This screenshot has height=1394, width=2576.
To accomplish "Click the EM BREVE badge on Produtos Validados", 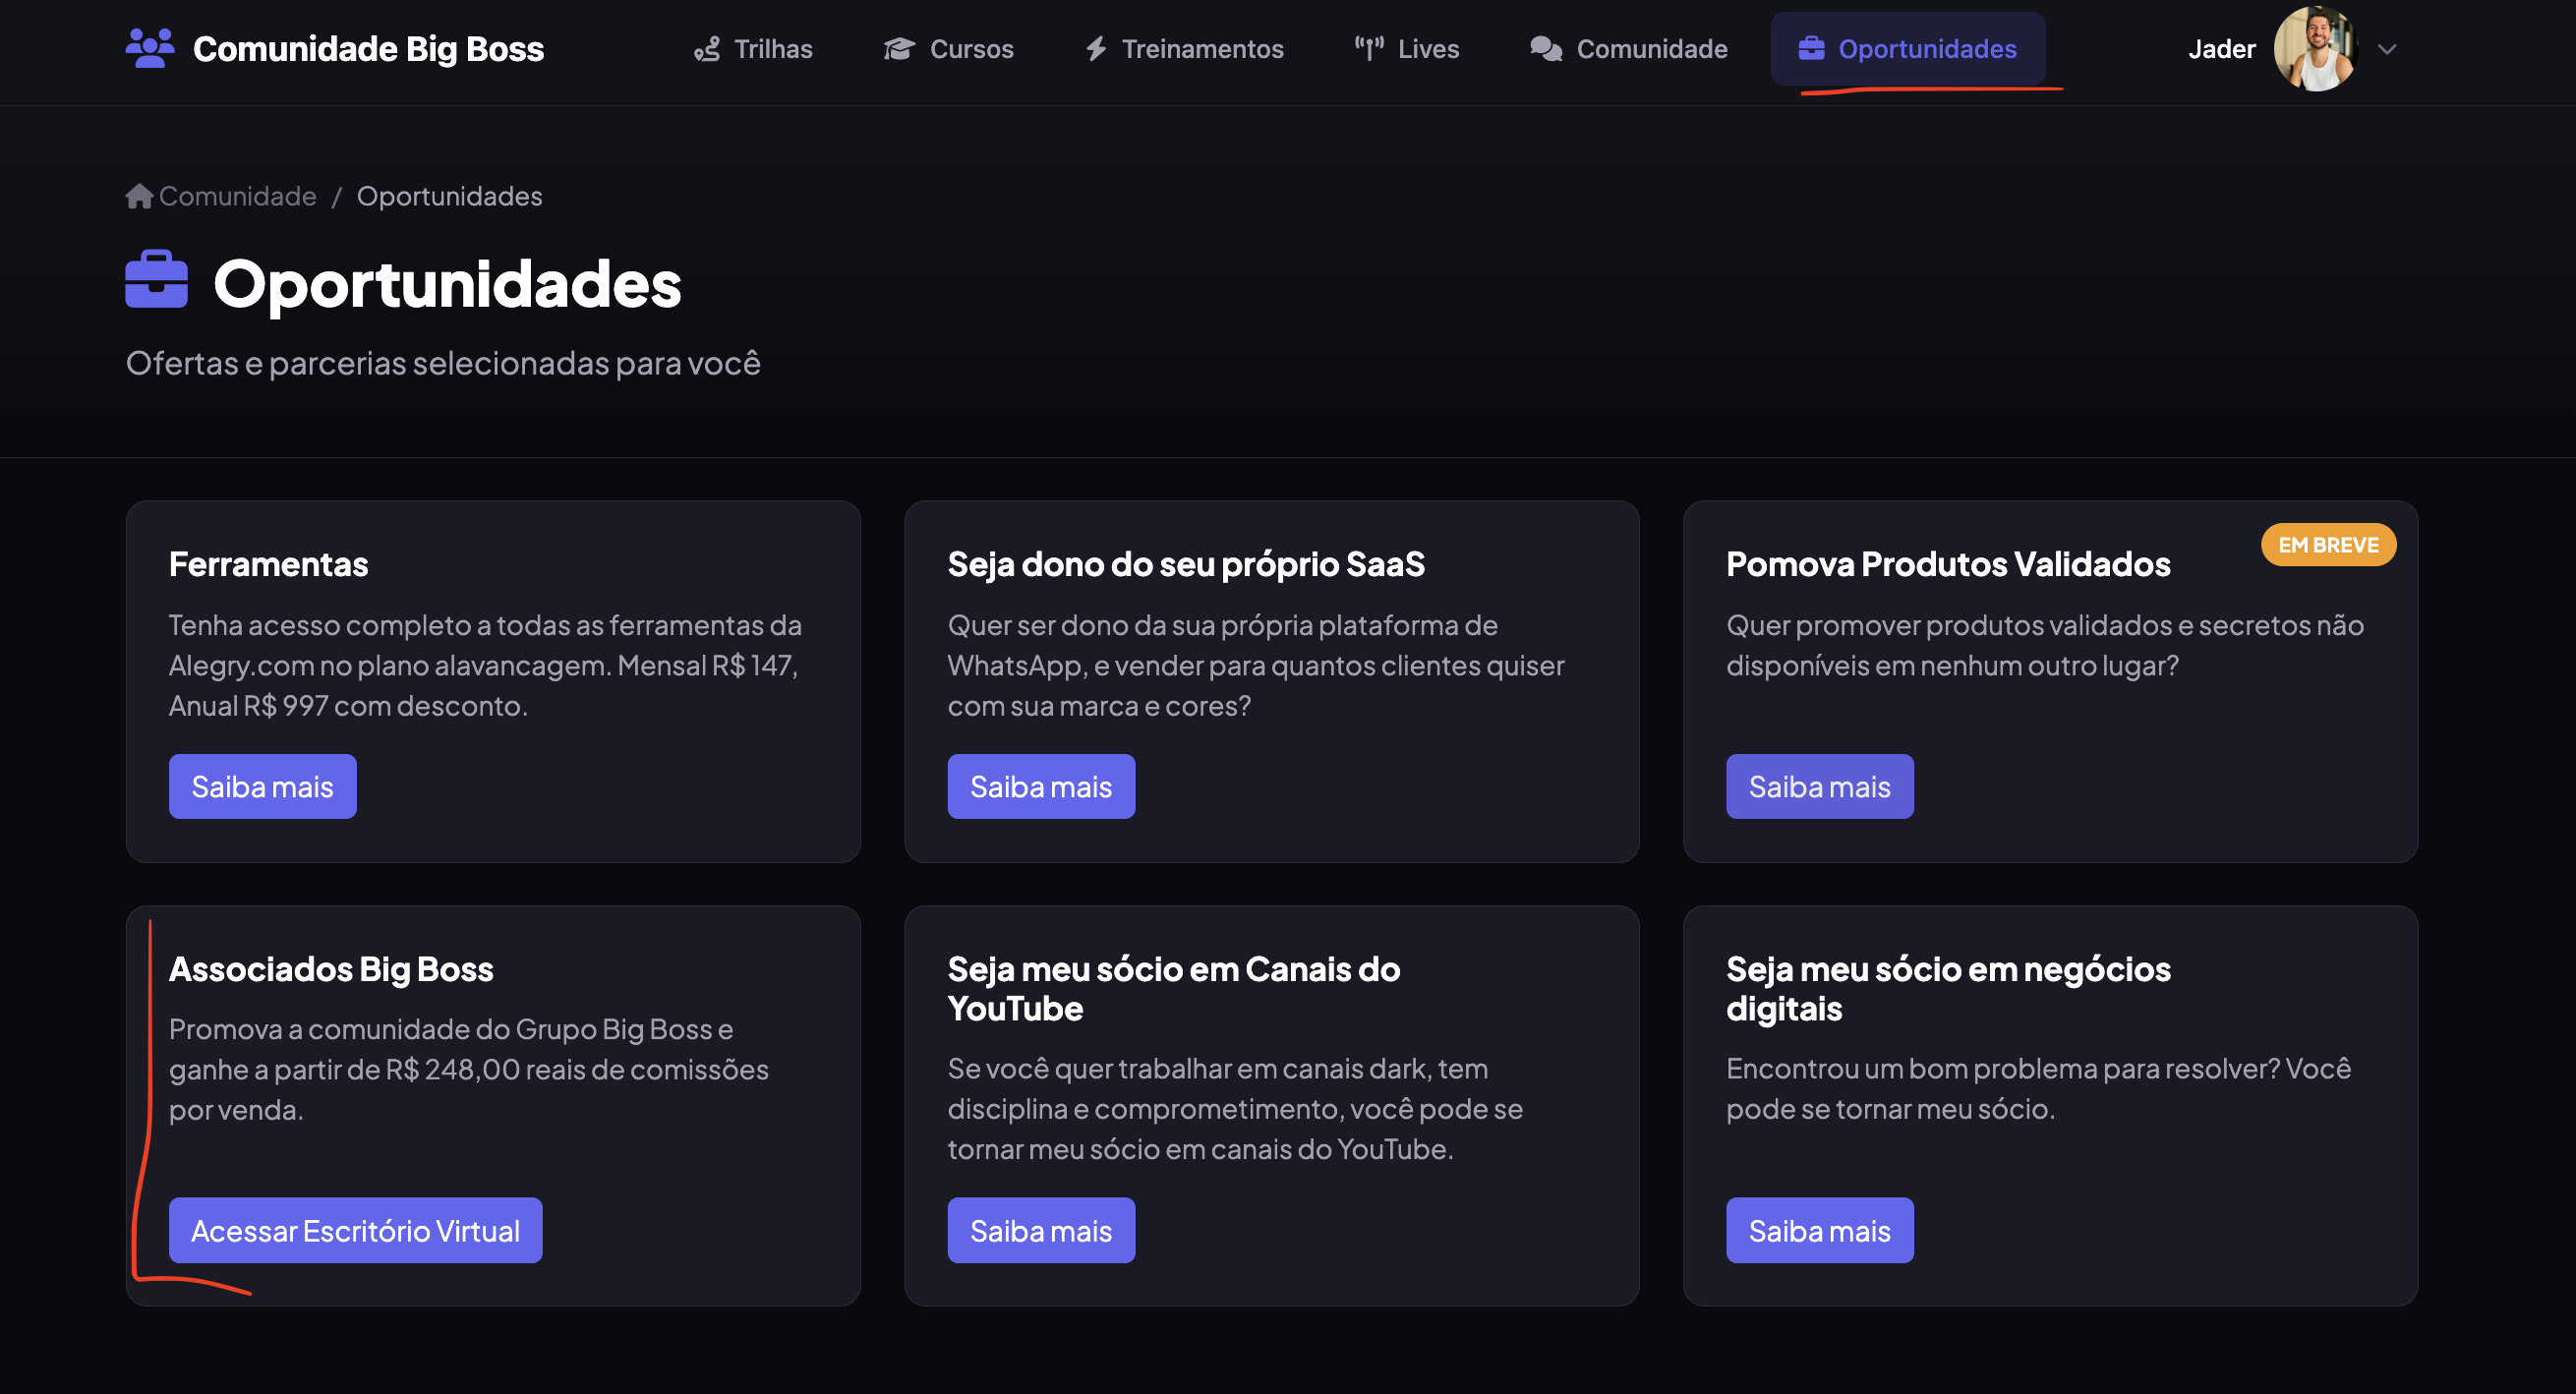I will [2328, 545].
